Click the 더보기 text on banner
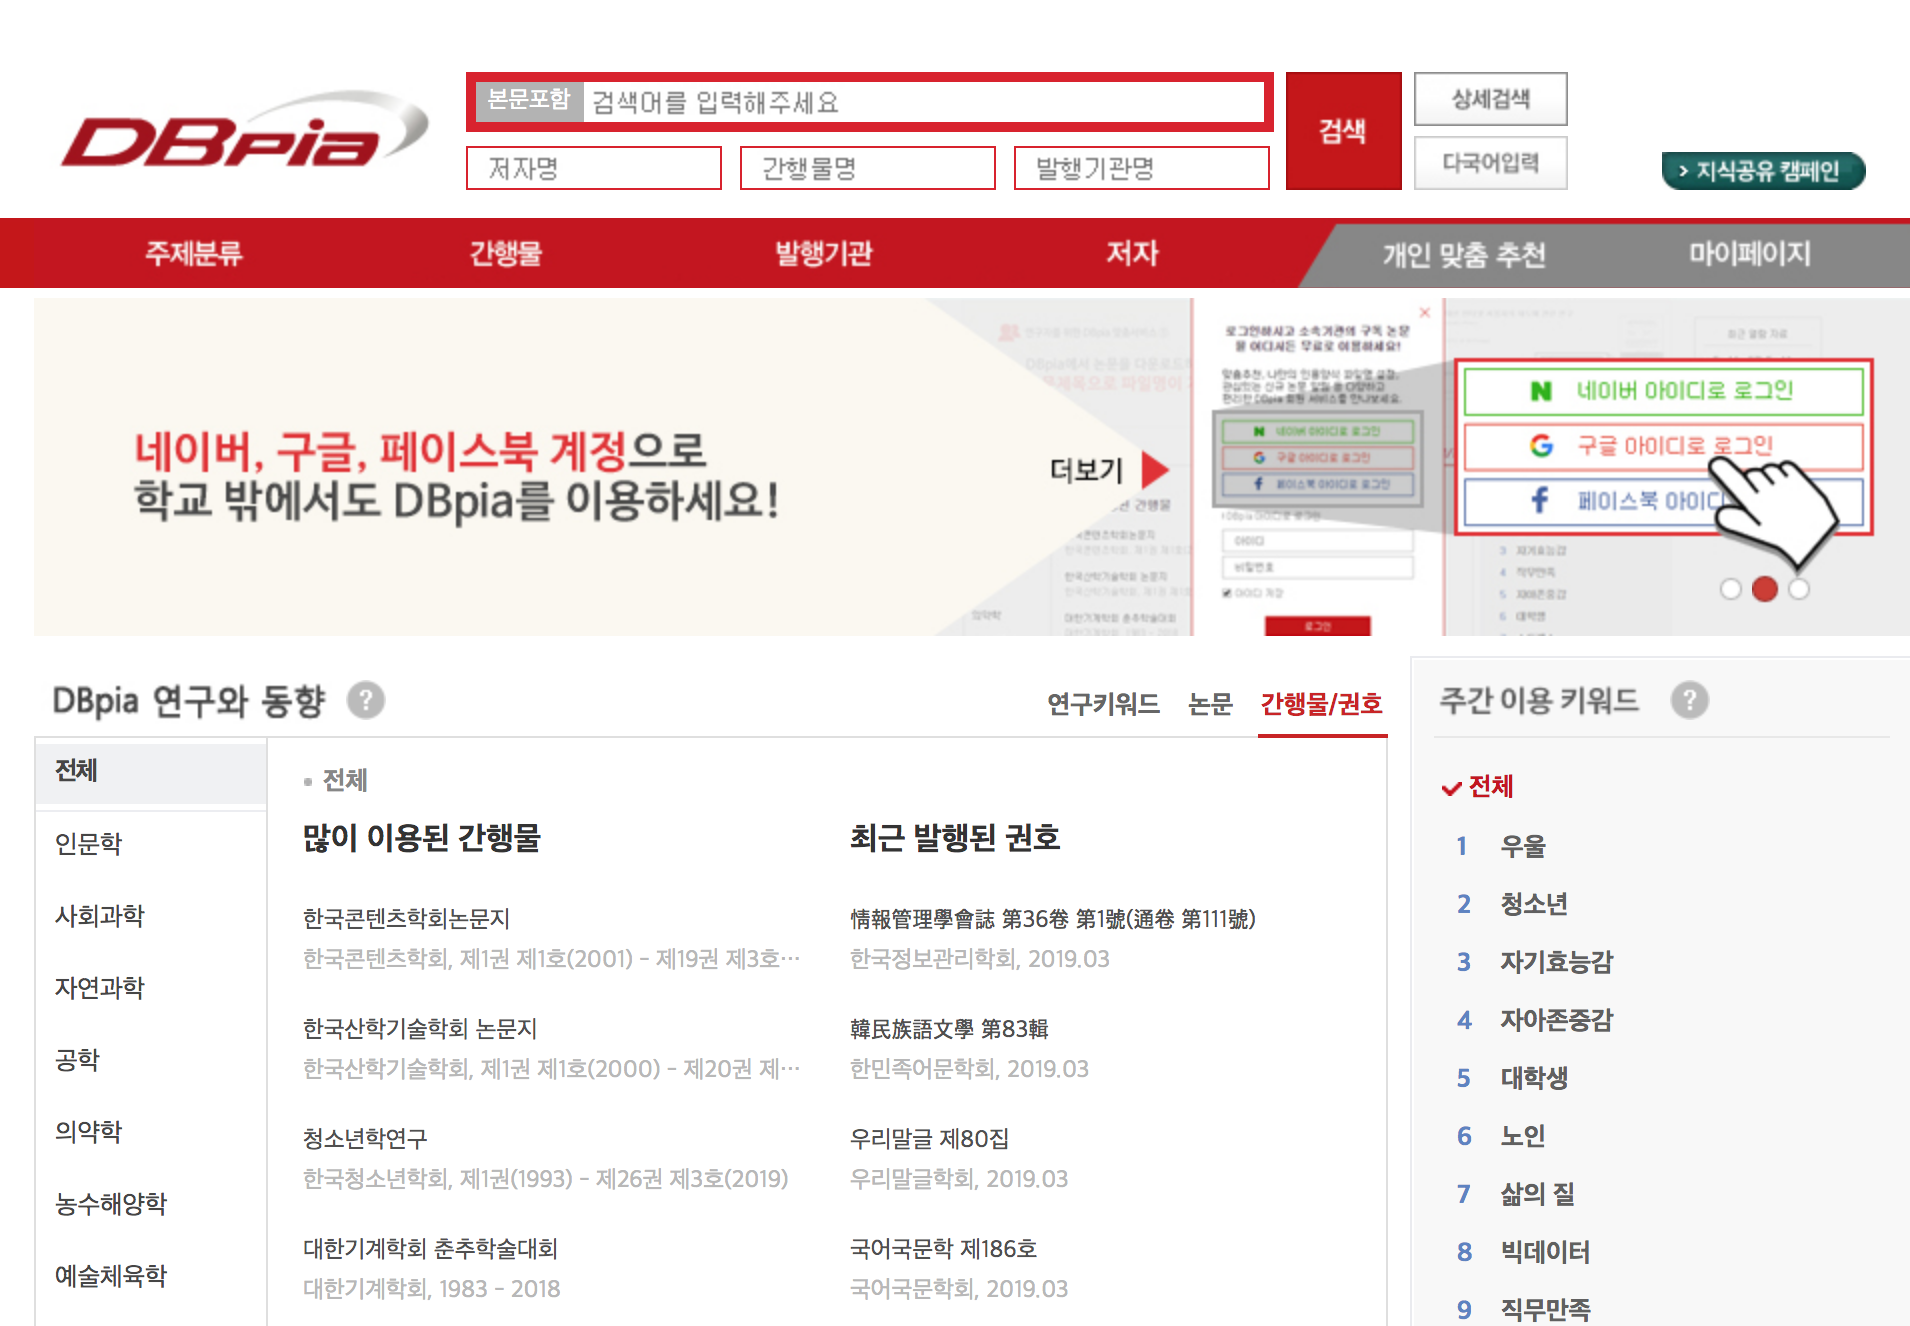 coord(1087,470)
